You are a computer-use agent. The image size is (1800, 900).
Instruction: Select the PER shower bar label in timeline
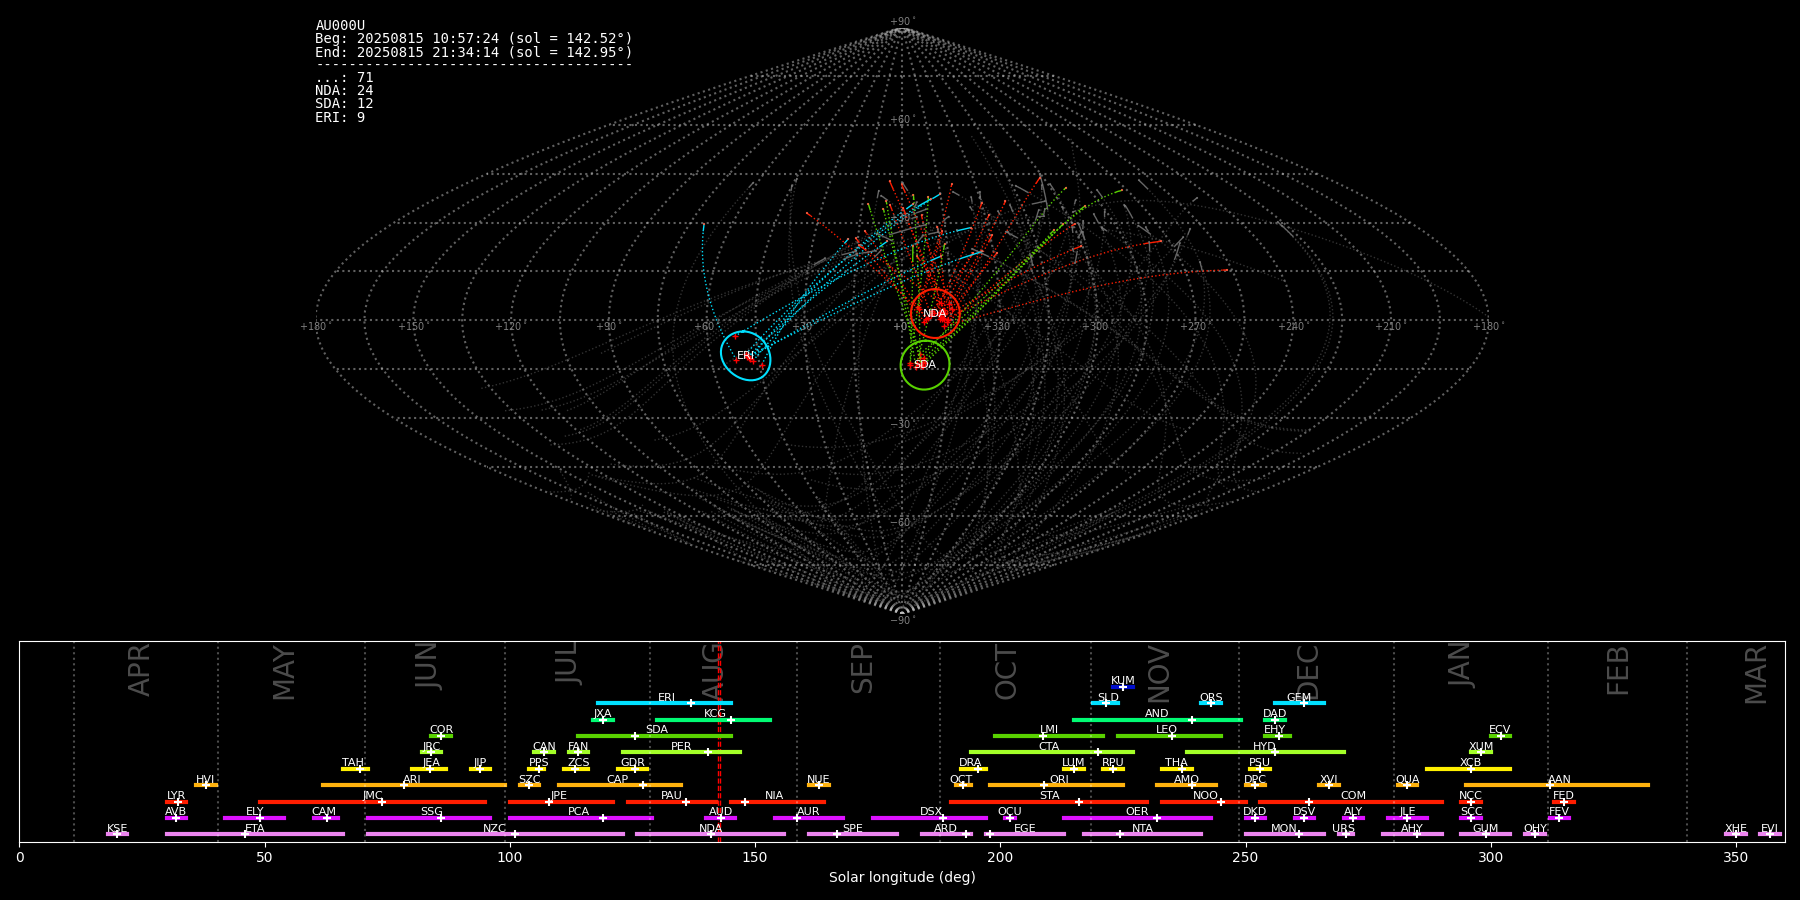(681, 747)
